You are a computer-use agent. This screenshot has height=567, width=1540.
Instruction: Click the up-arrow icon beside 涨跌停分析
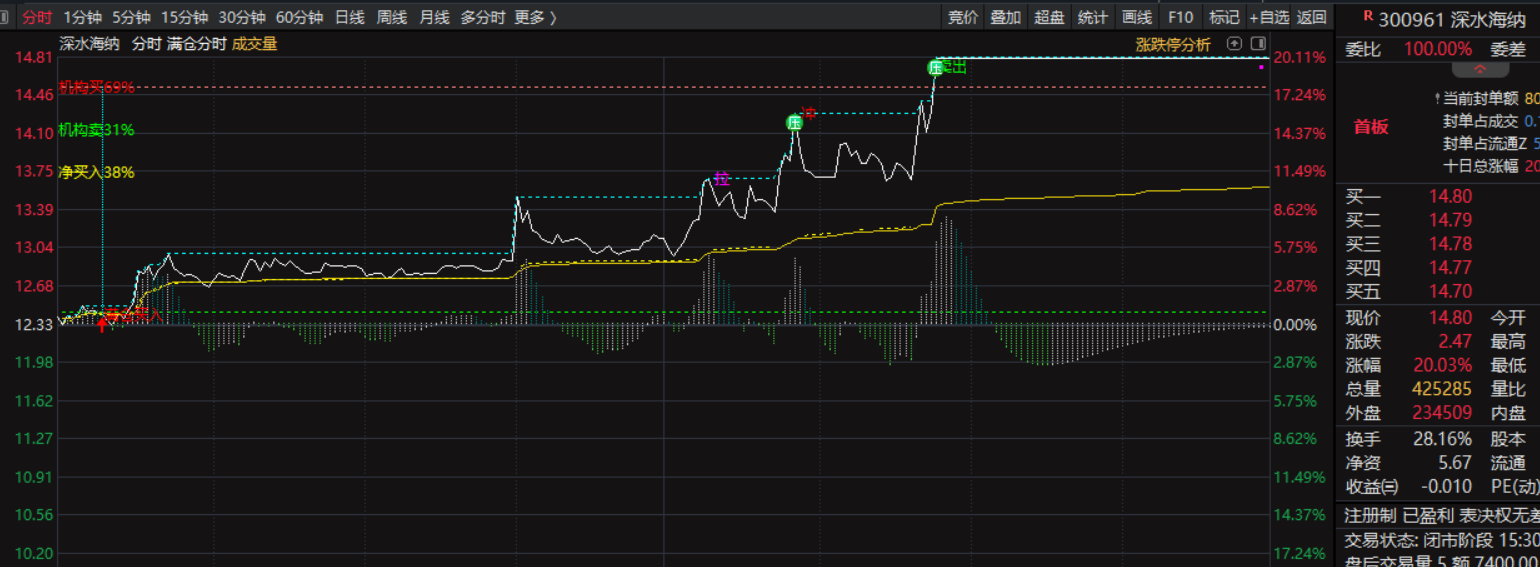click(x=1234, y=44)
